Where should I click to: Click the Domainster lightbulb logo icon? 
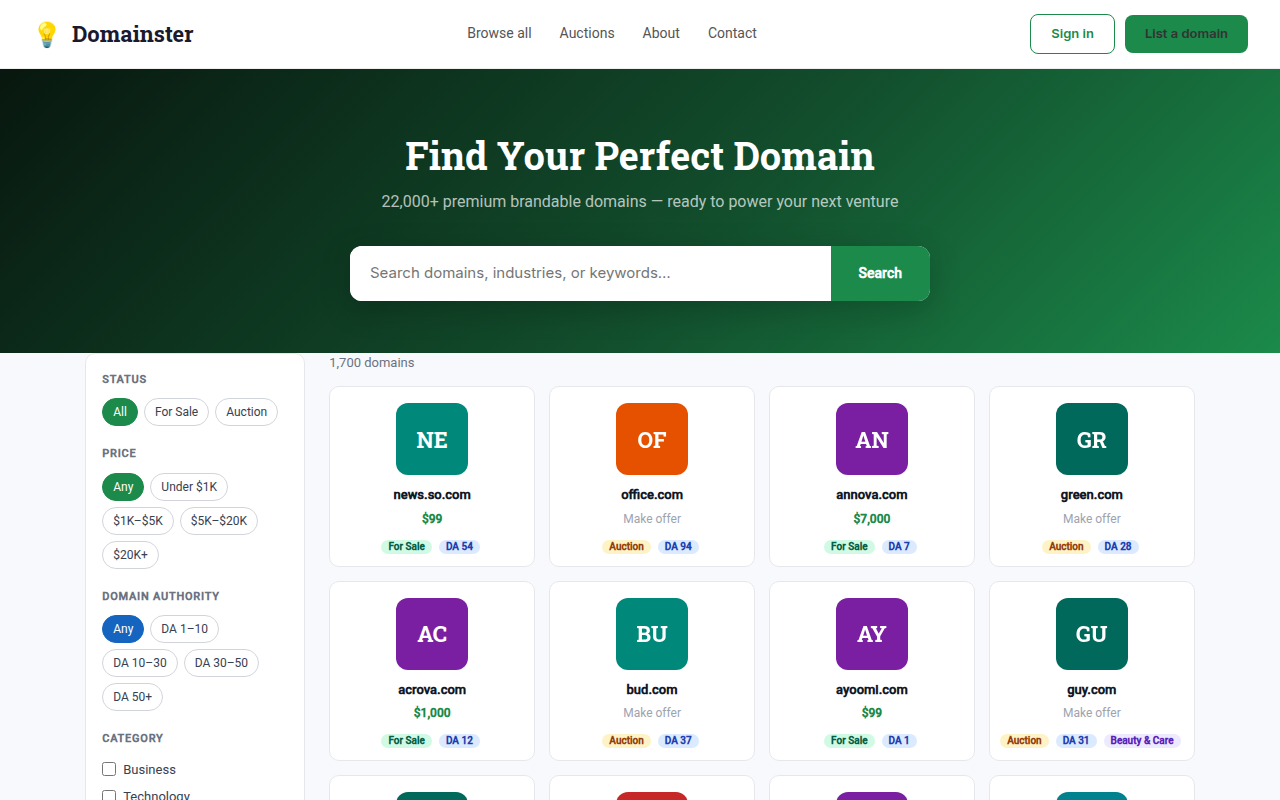click(x=47, y=34)
